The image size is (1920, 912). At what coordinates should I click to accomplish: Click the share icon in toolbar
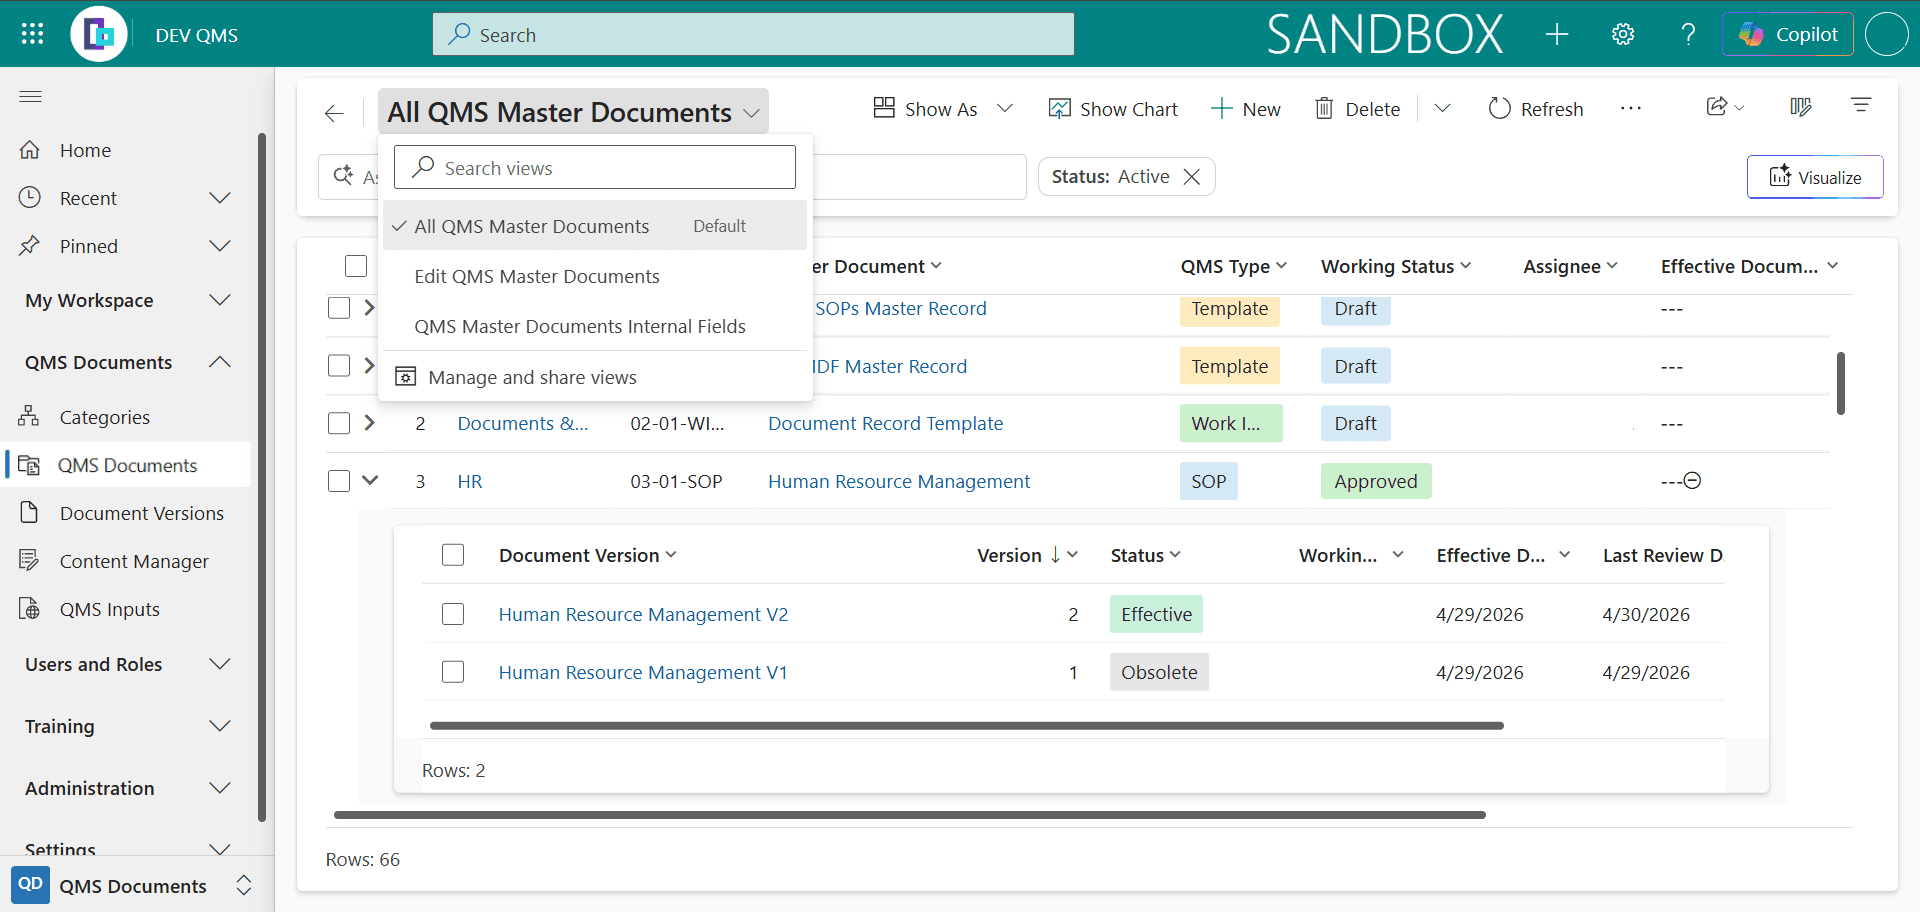[x=1716, y=106]
